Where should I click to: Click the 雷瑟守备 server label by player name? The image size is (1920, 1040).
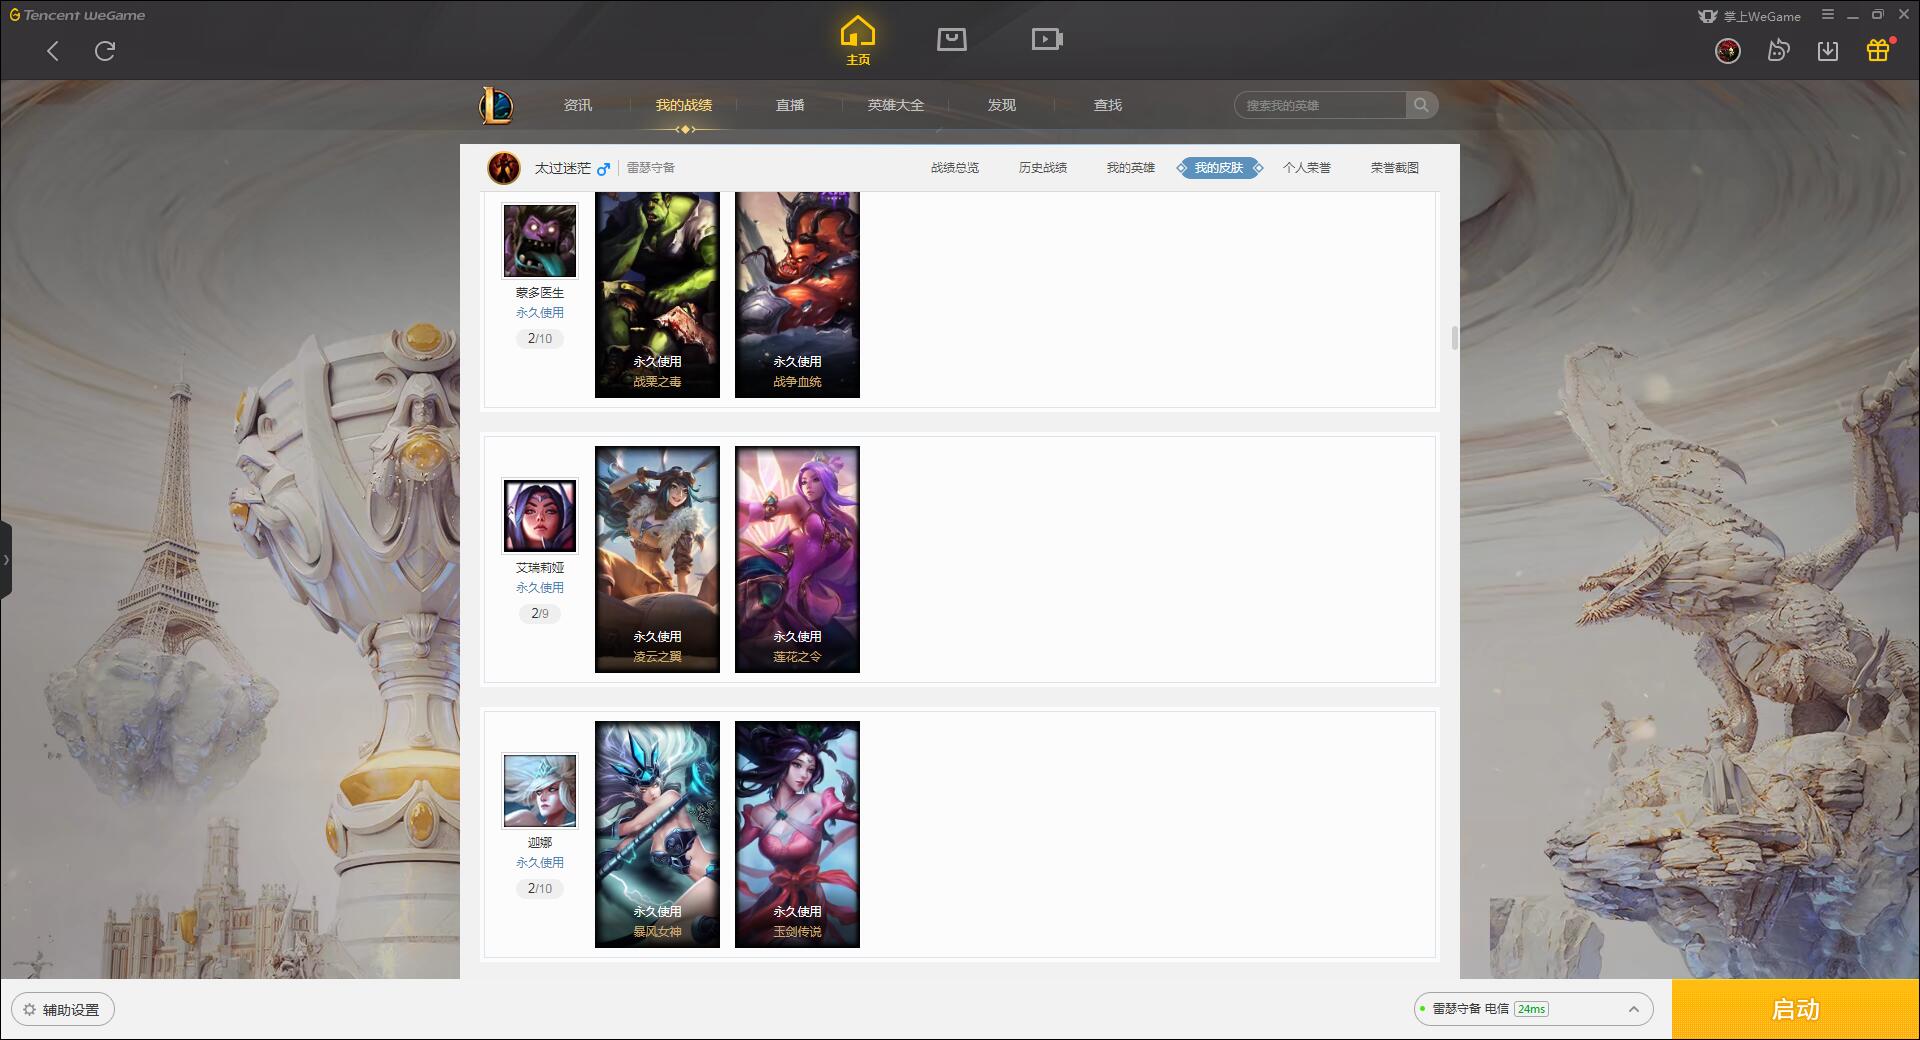coord(651,168)
